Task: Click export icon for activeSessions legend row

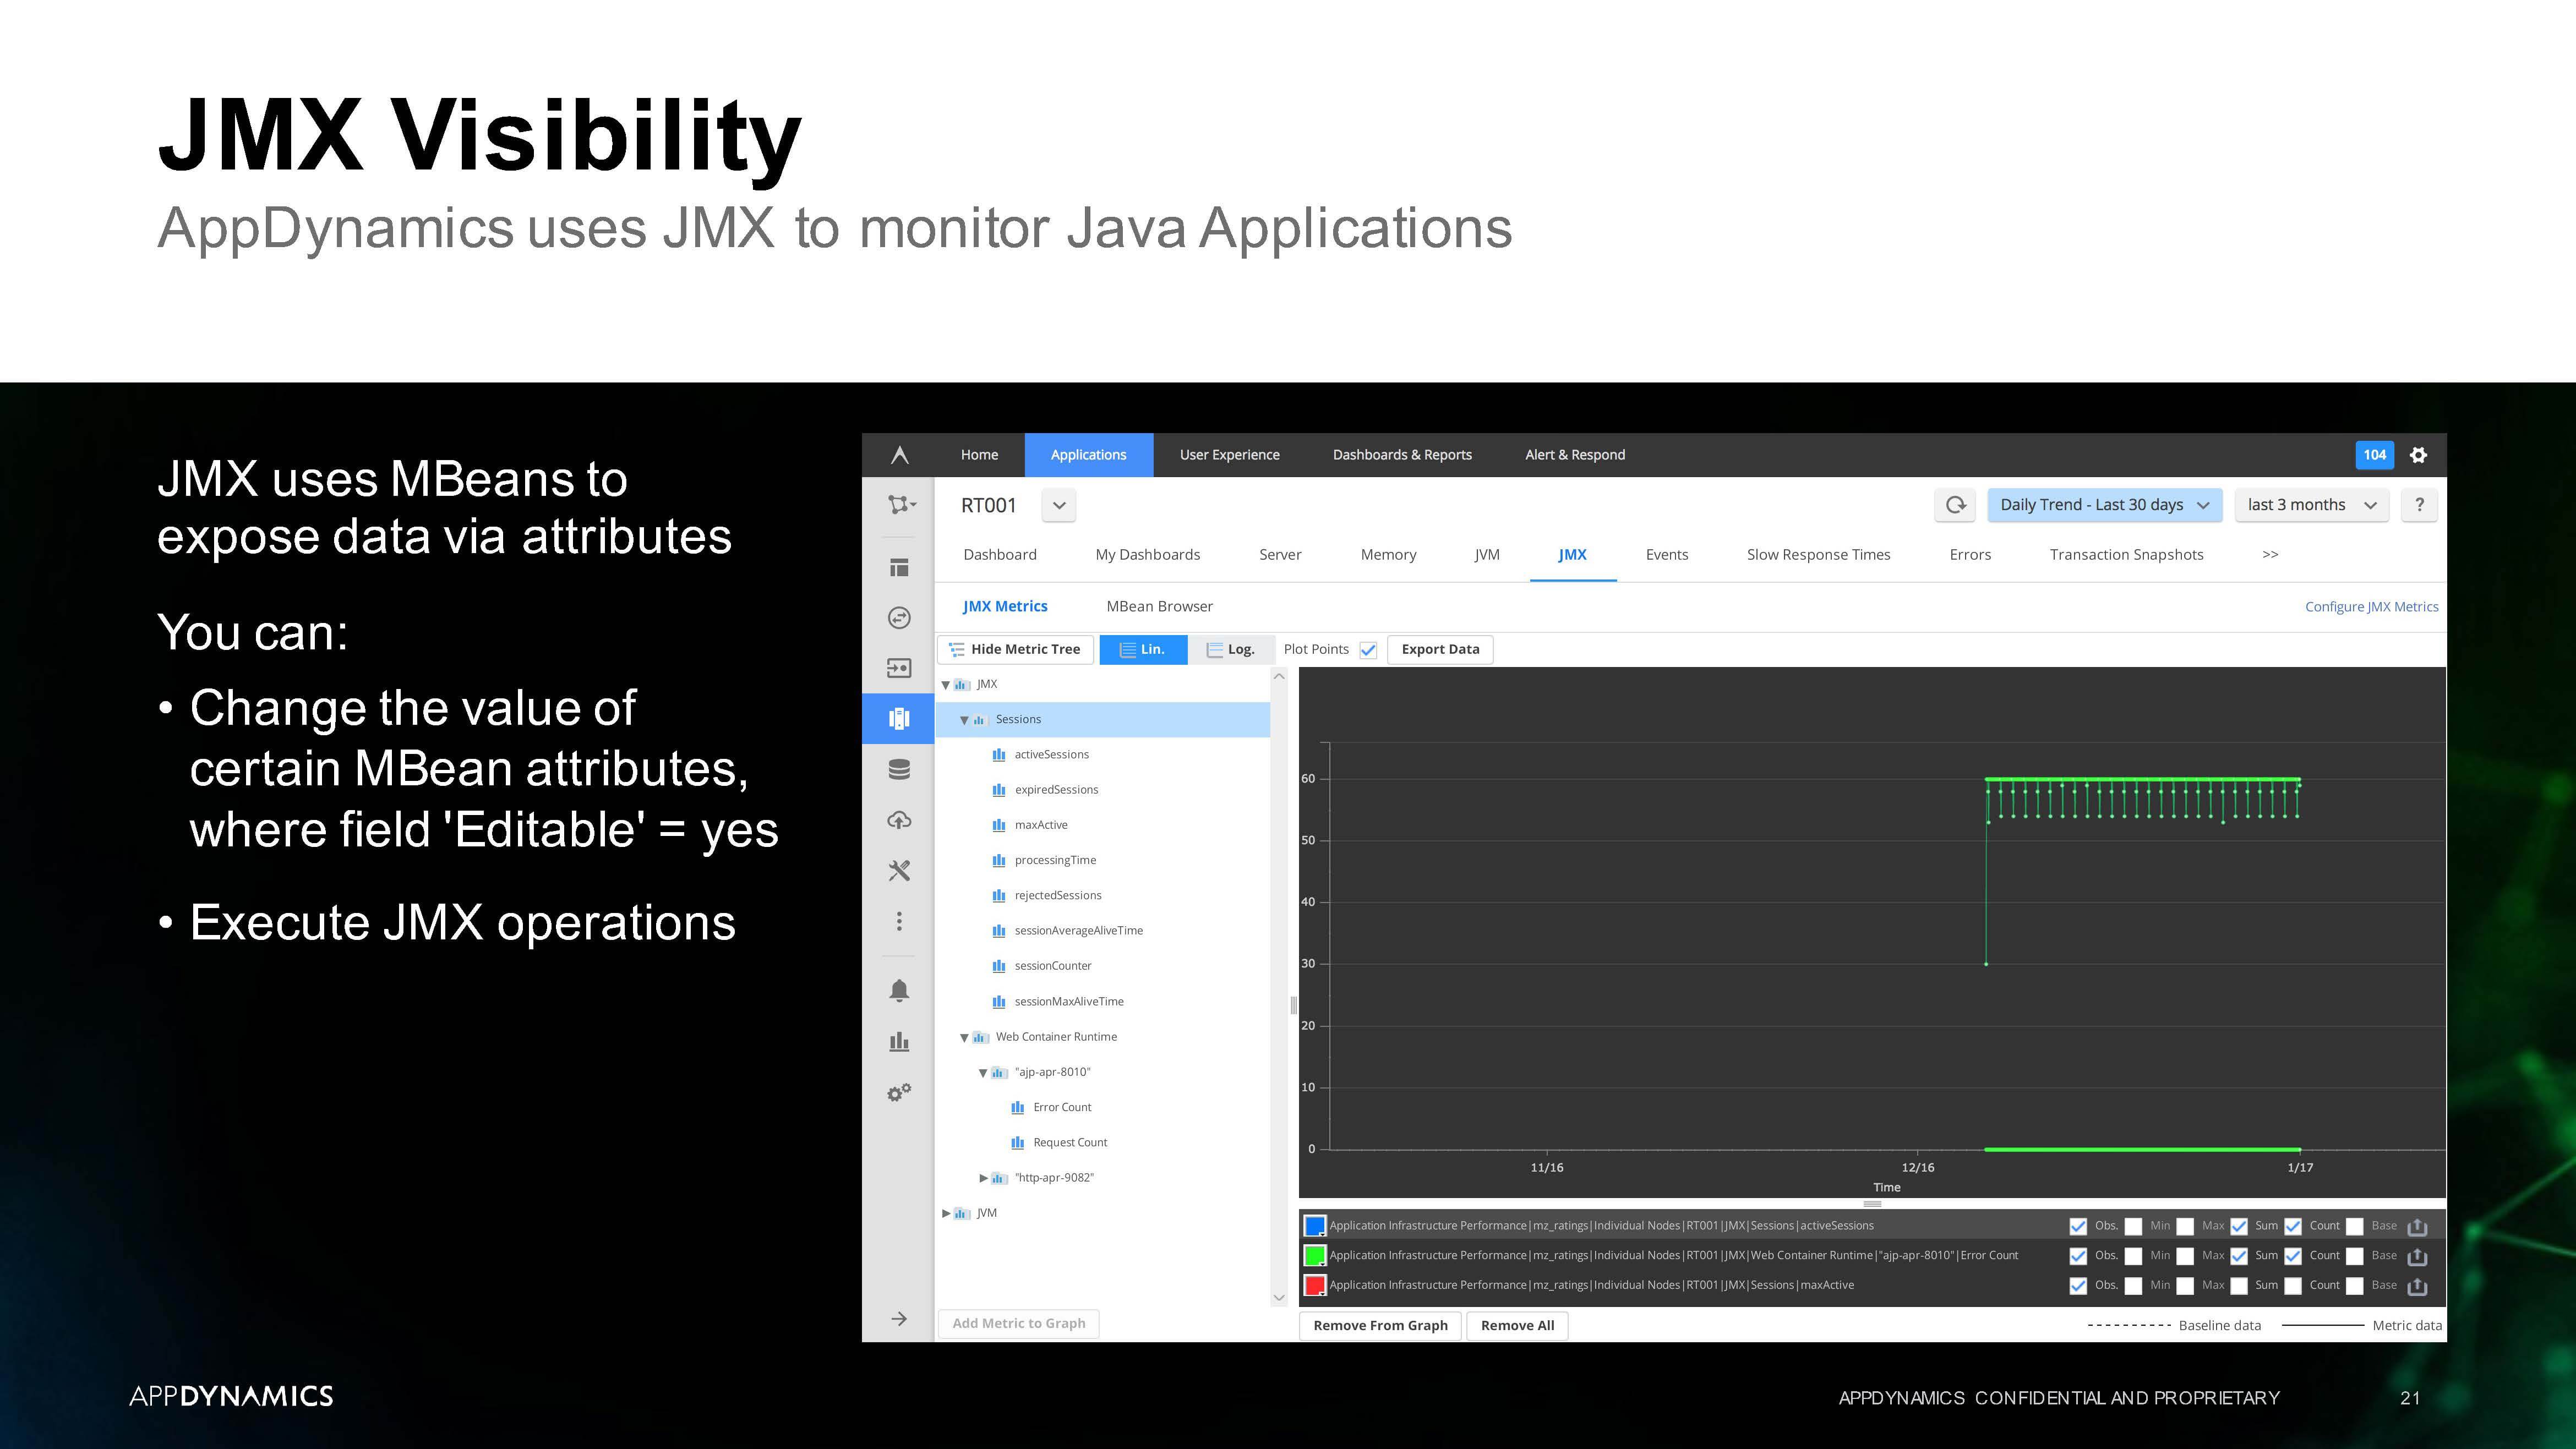Action: (2417, 1226)
